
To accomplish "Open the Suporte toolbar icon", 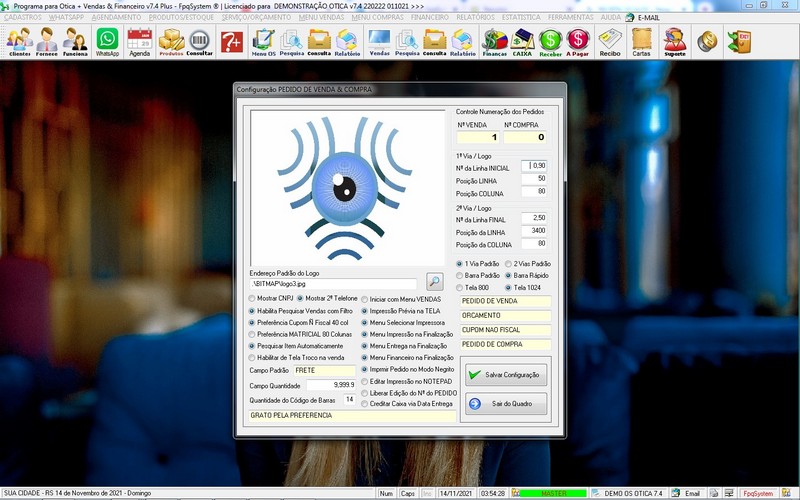I will (675, 42).
